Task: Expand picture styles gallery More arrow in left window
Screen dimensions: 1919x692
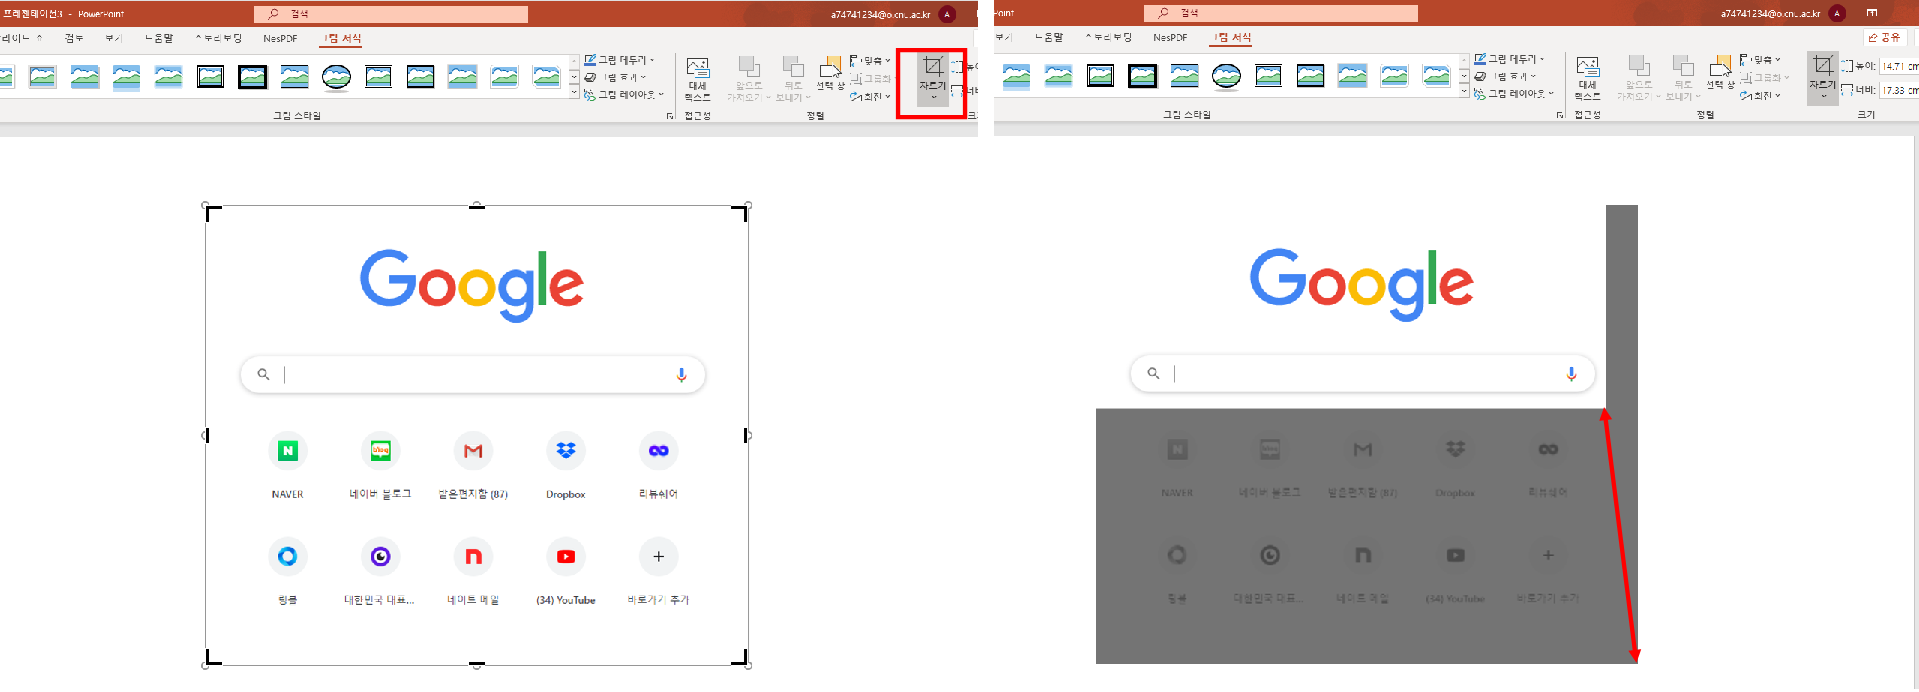Action: [x=574, y=93]
